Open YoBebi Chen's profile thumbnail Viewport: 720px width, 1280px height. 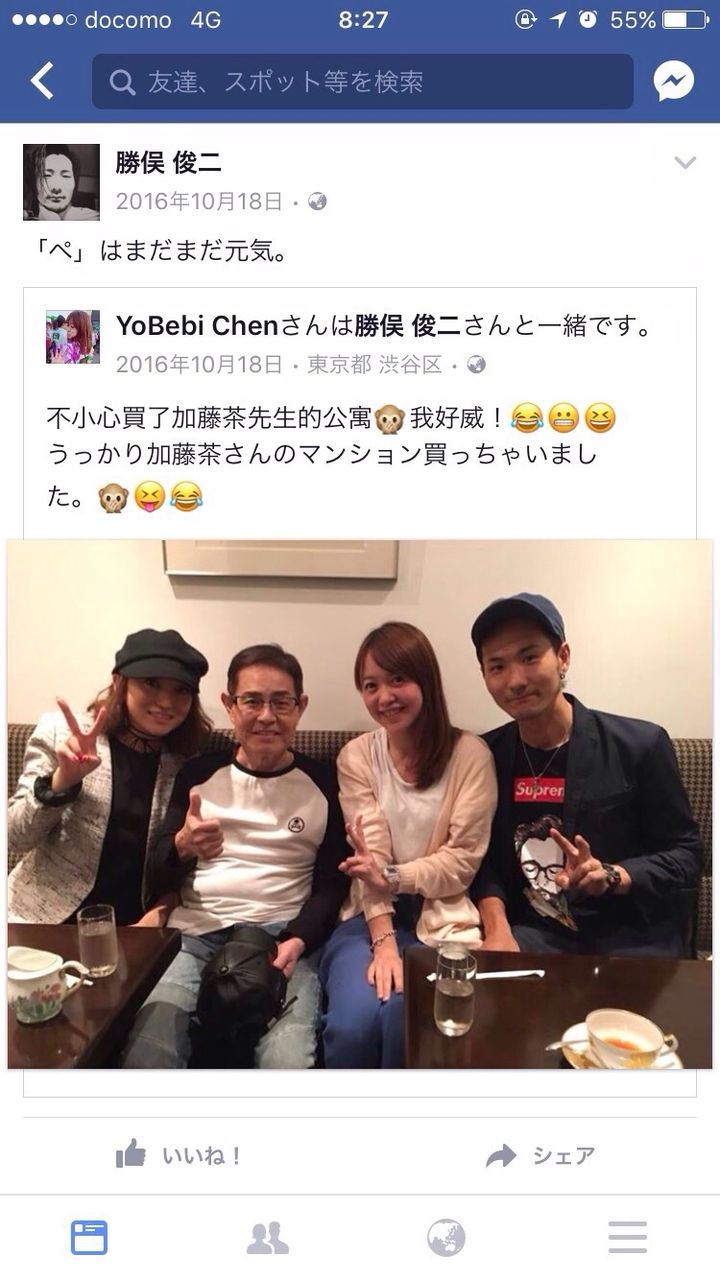73,336
